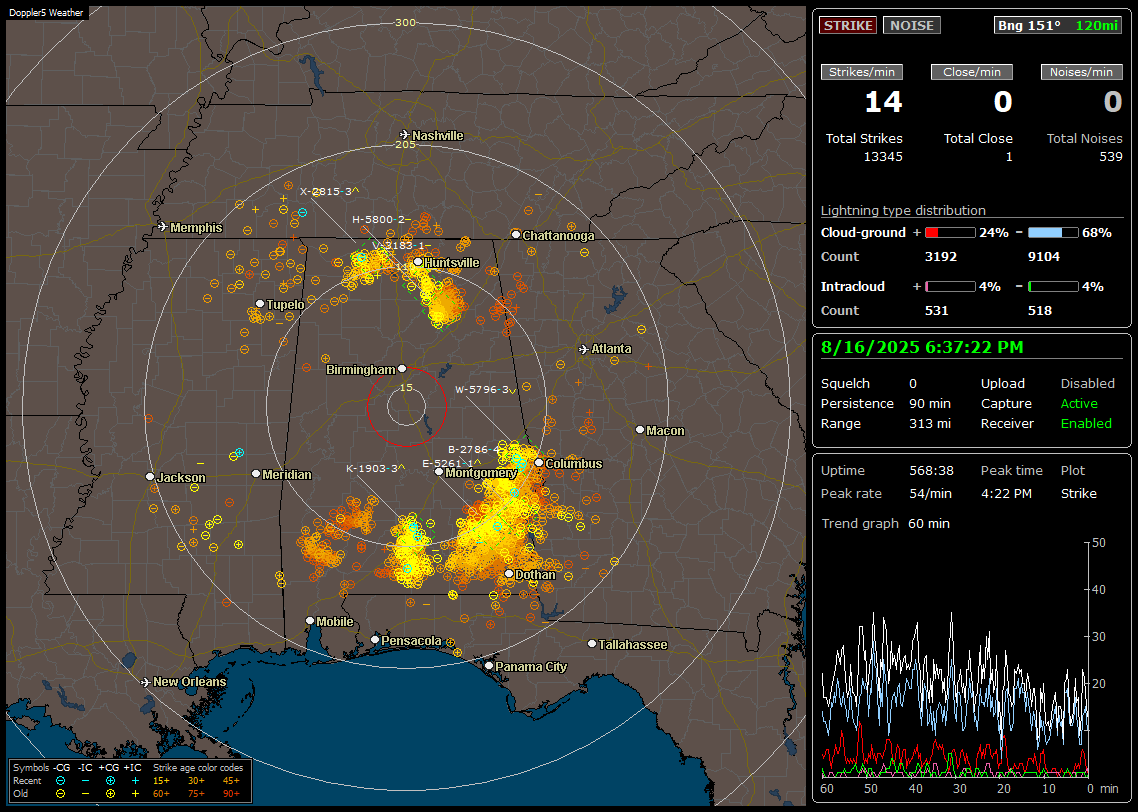Screen dimensions: 1138x812
Task: Click the Total Strikes value 13345
Action: point(883,157)
